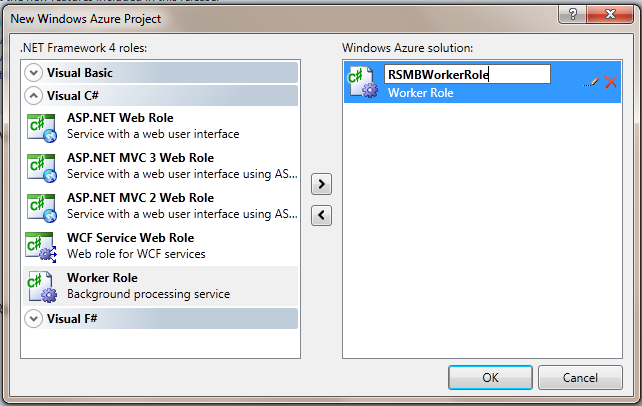Expand the Visual F# section
Screen dimensions: 642x406
click(x=34, y=319)
